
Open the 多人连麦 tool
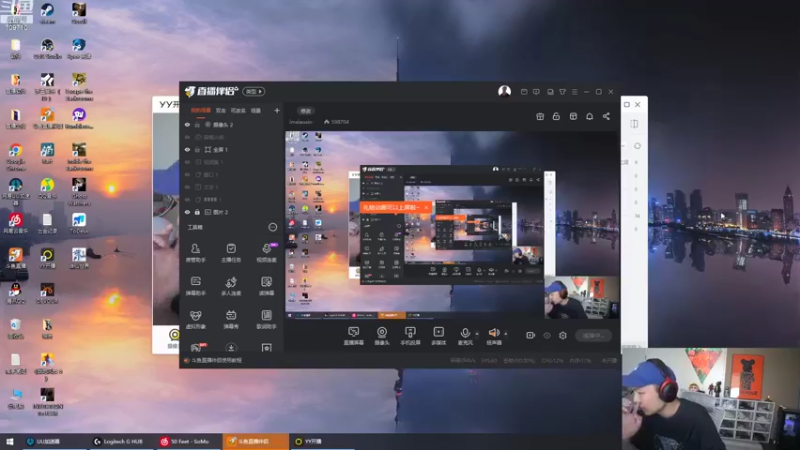(231, 286)
